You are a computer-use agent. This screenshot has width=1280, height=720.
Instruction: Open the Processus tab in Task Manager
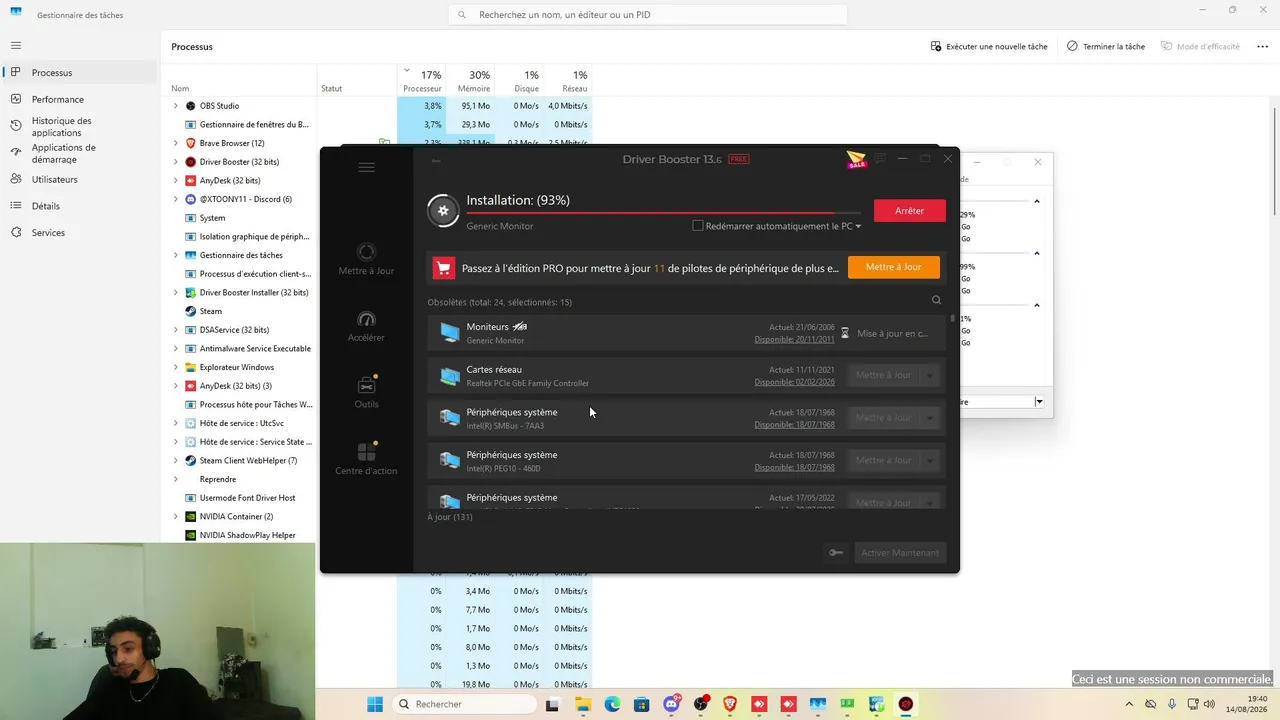80,73
